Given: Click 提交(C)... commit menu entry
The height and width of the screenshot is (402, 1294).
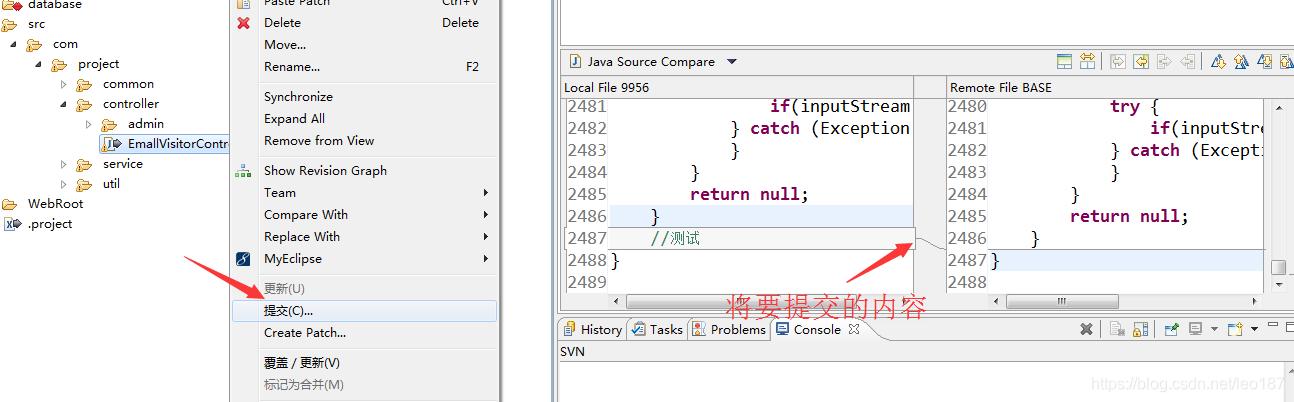Looking at the screenshot, I should 364,311.
